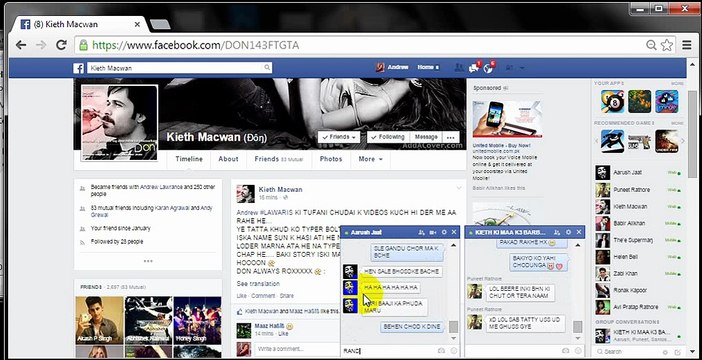Close the Aarush Jaat chat window
Image resolution: width=702 pixels, height=360 pixels.
tap(454, 232)
